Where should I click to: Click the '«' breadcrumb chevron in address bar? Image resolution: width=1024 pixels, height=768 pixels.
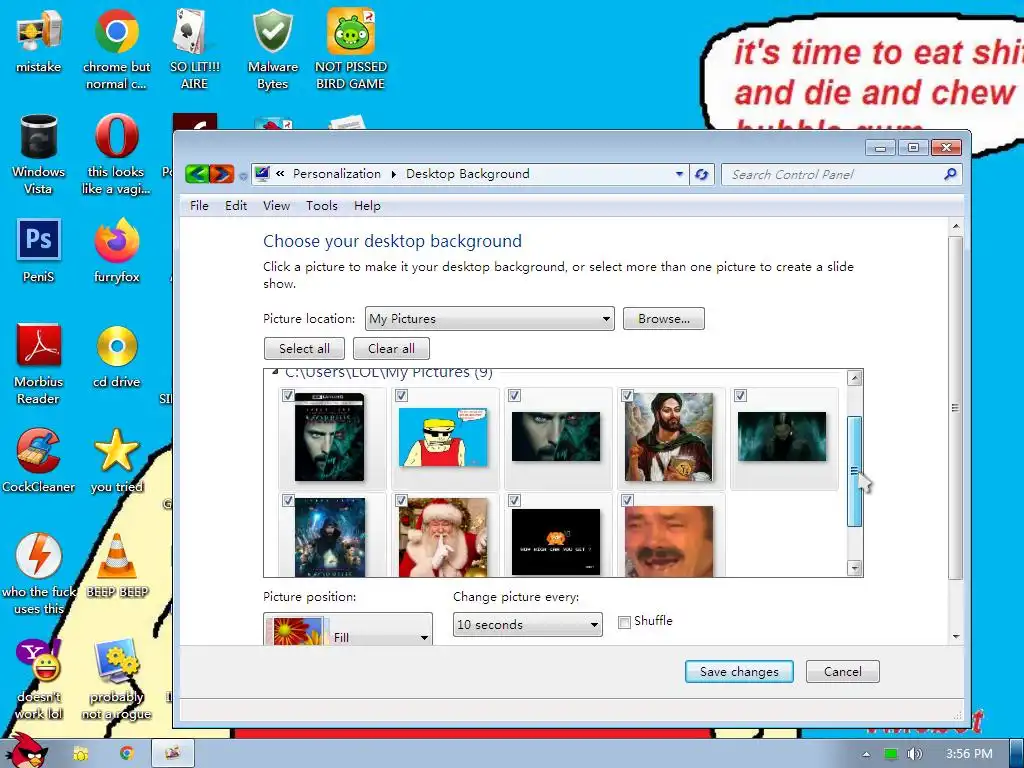(280, 174)
